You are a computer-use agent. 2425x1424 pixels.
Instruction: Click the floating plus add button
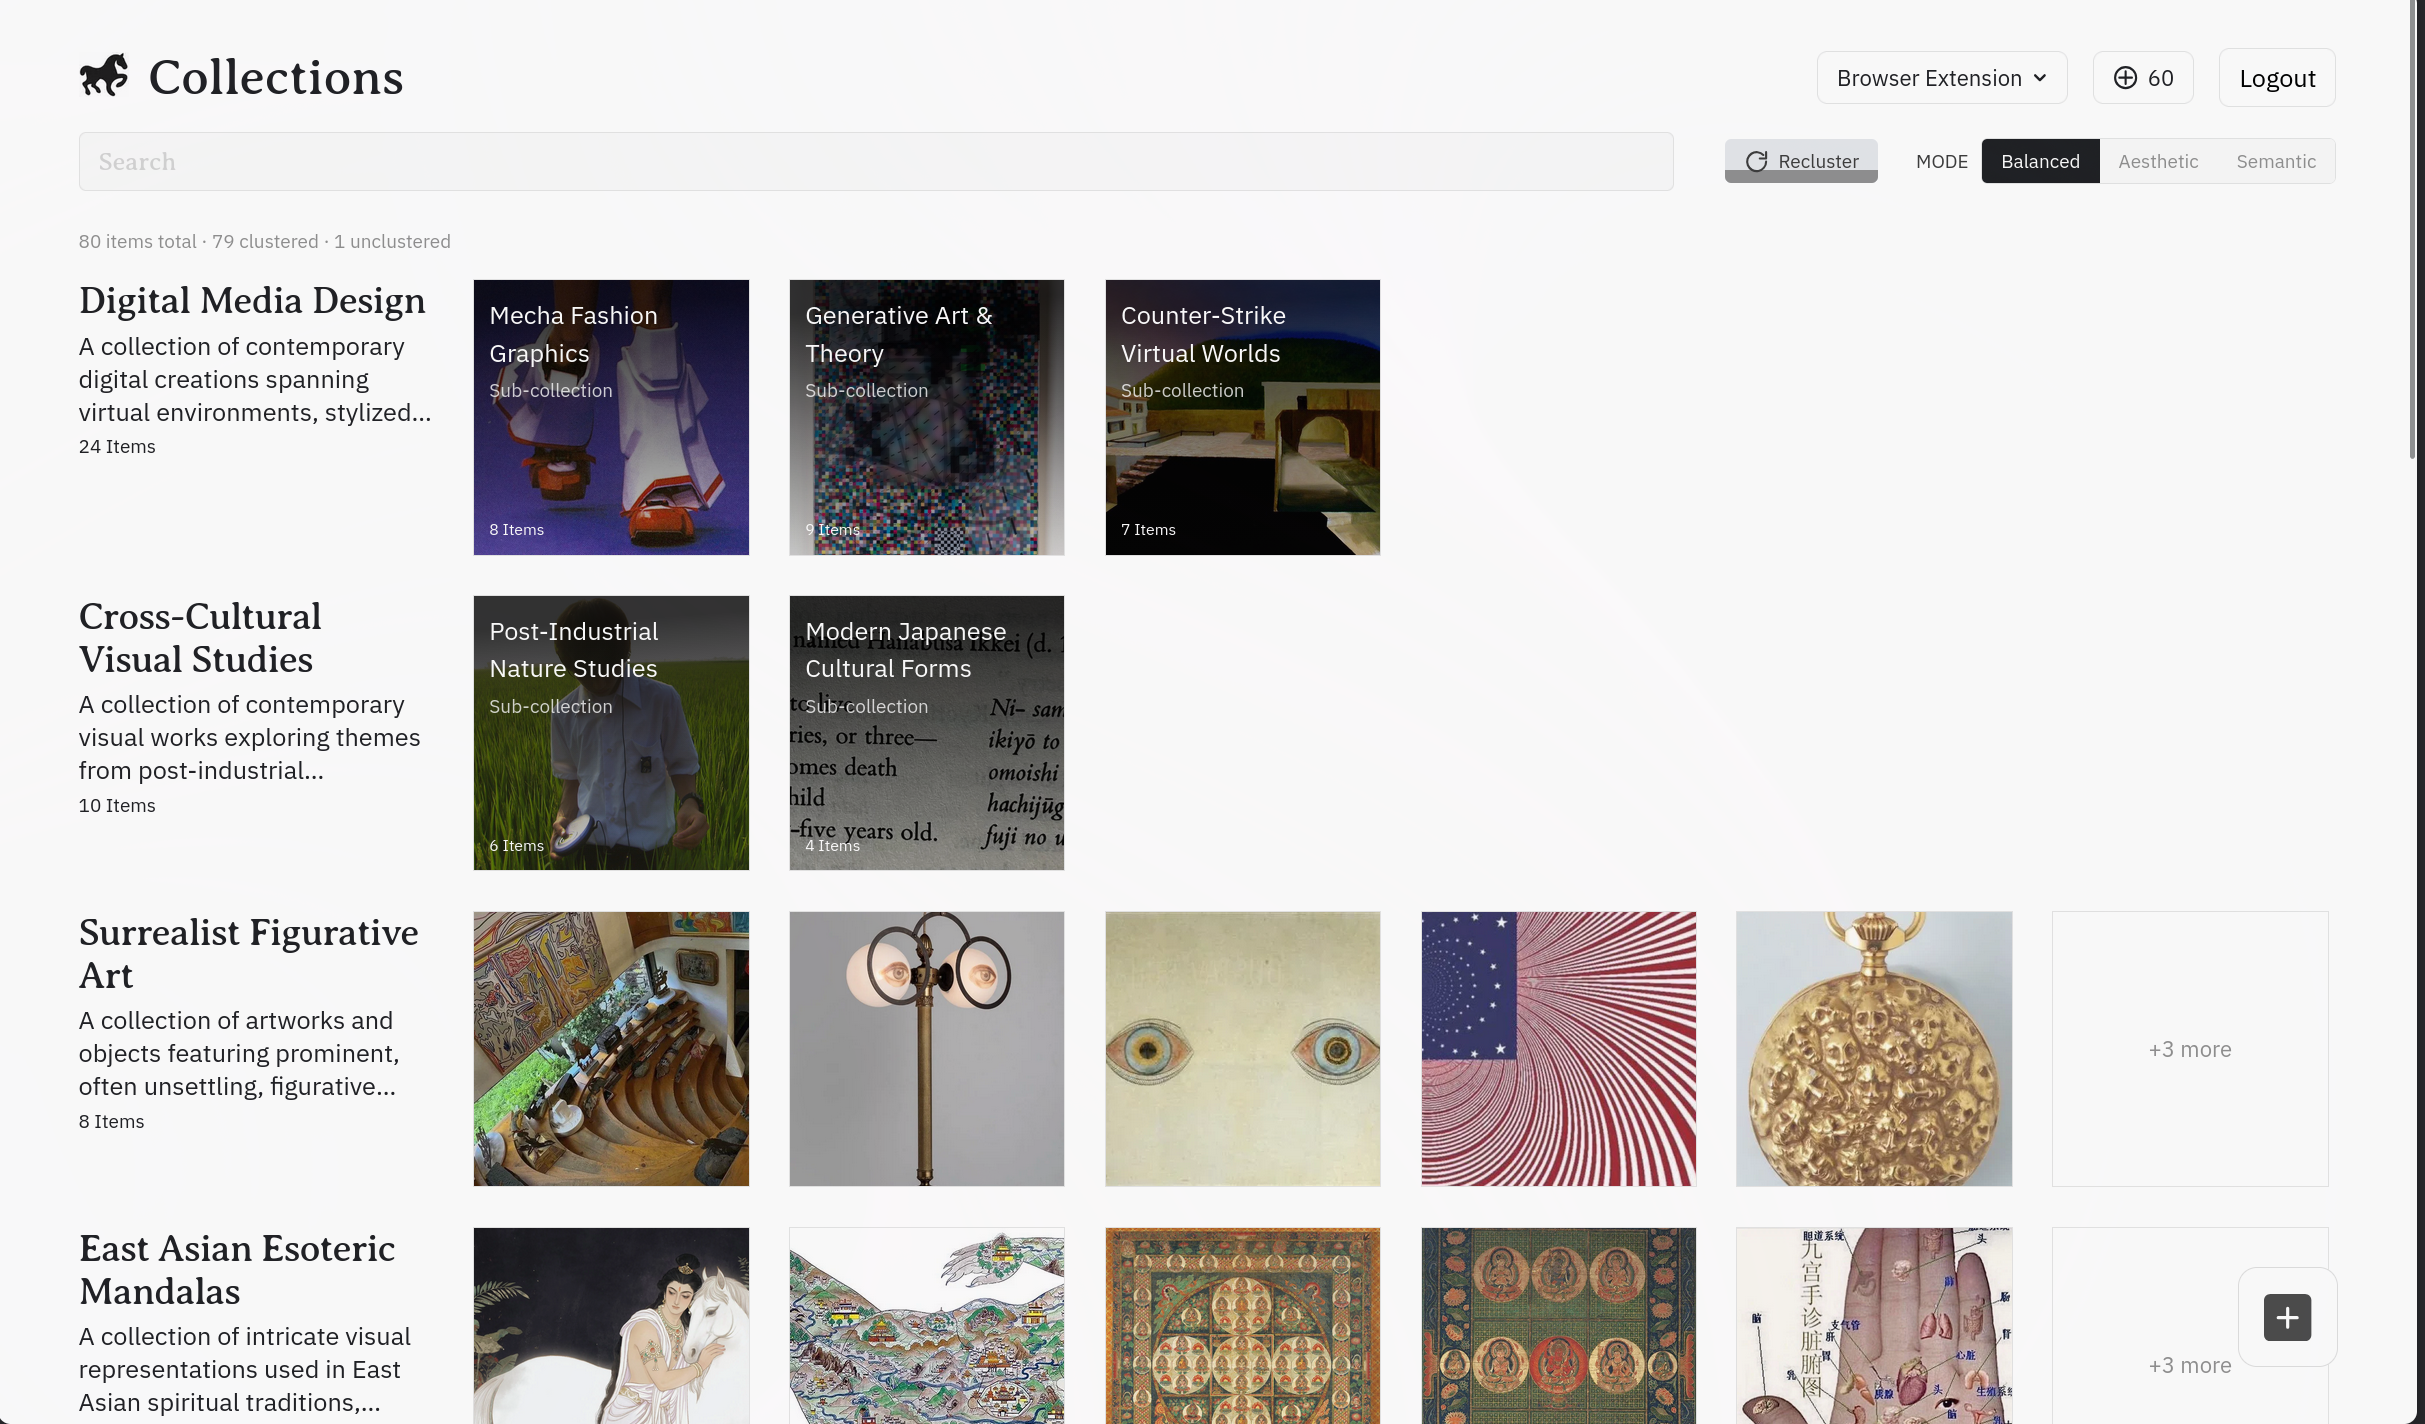[x=2287, y=1317]
